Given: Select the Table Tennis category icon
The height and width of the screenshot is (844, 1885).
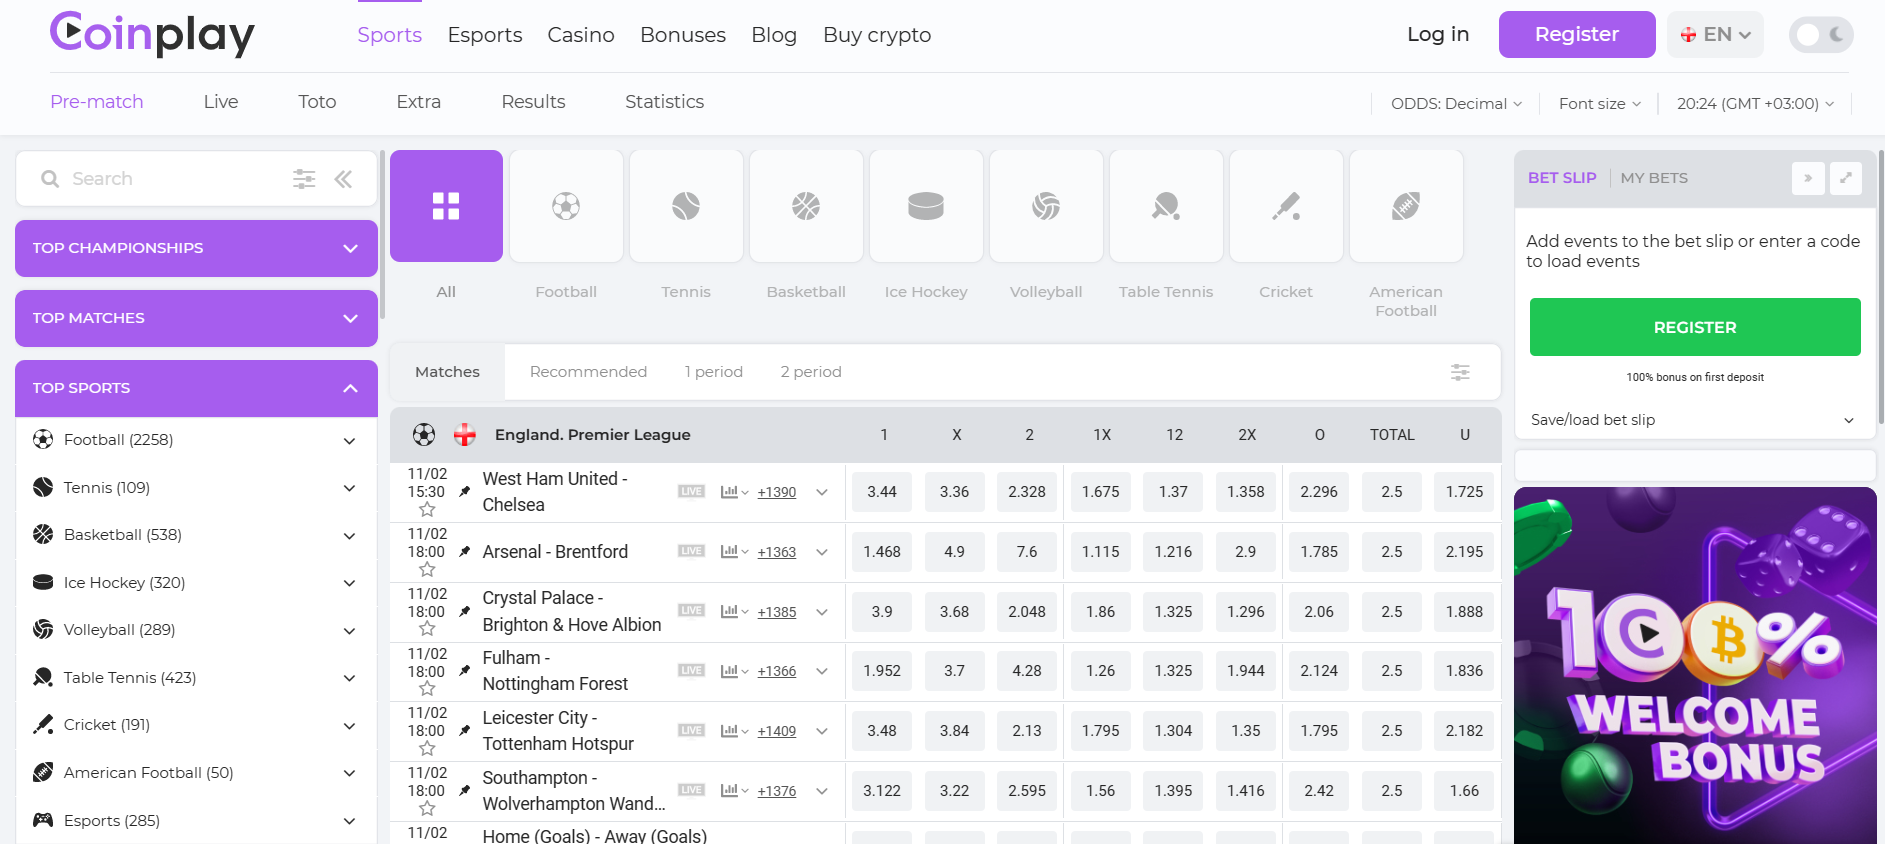Looking at the screenshot, I should [1166, 206].
